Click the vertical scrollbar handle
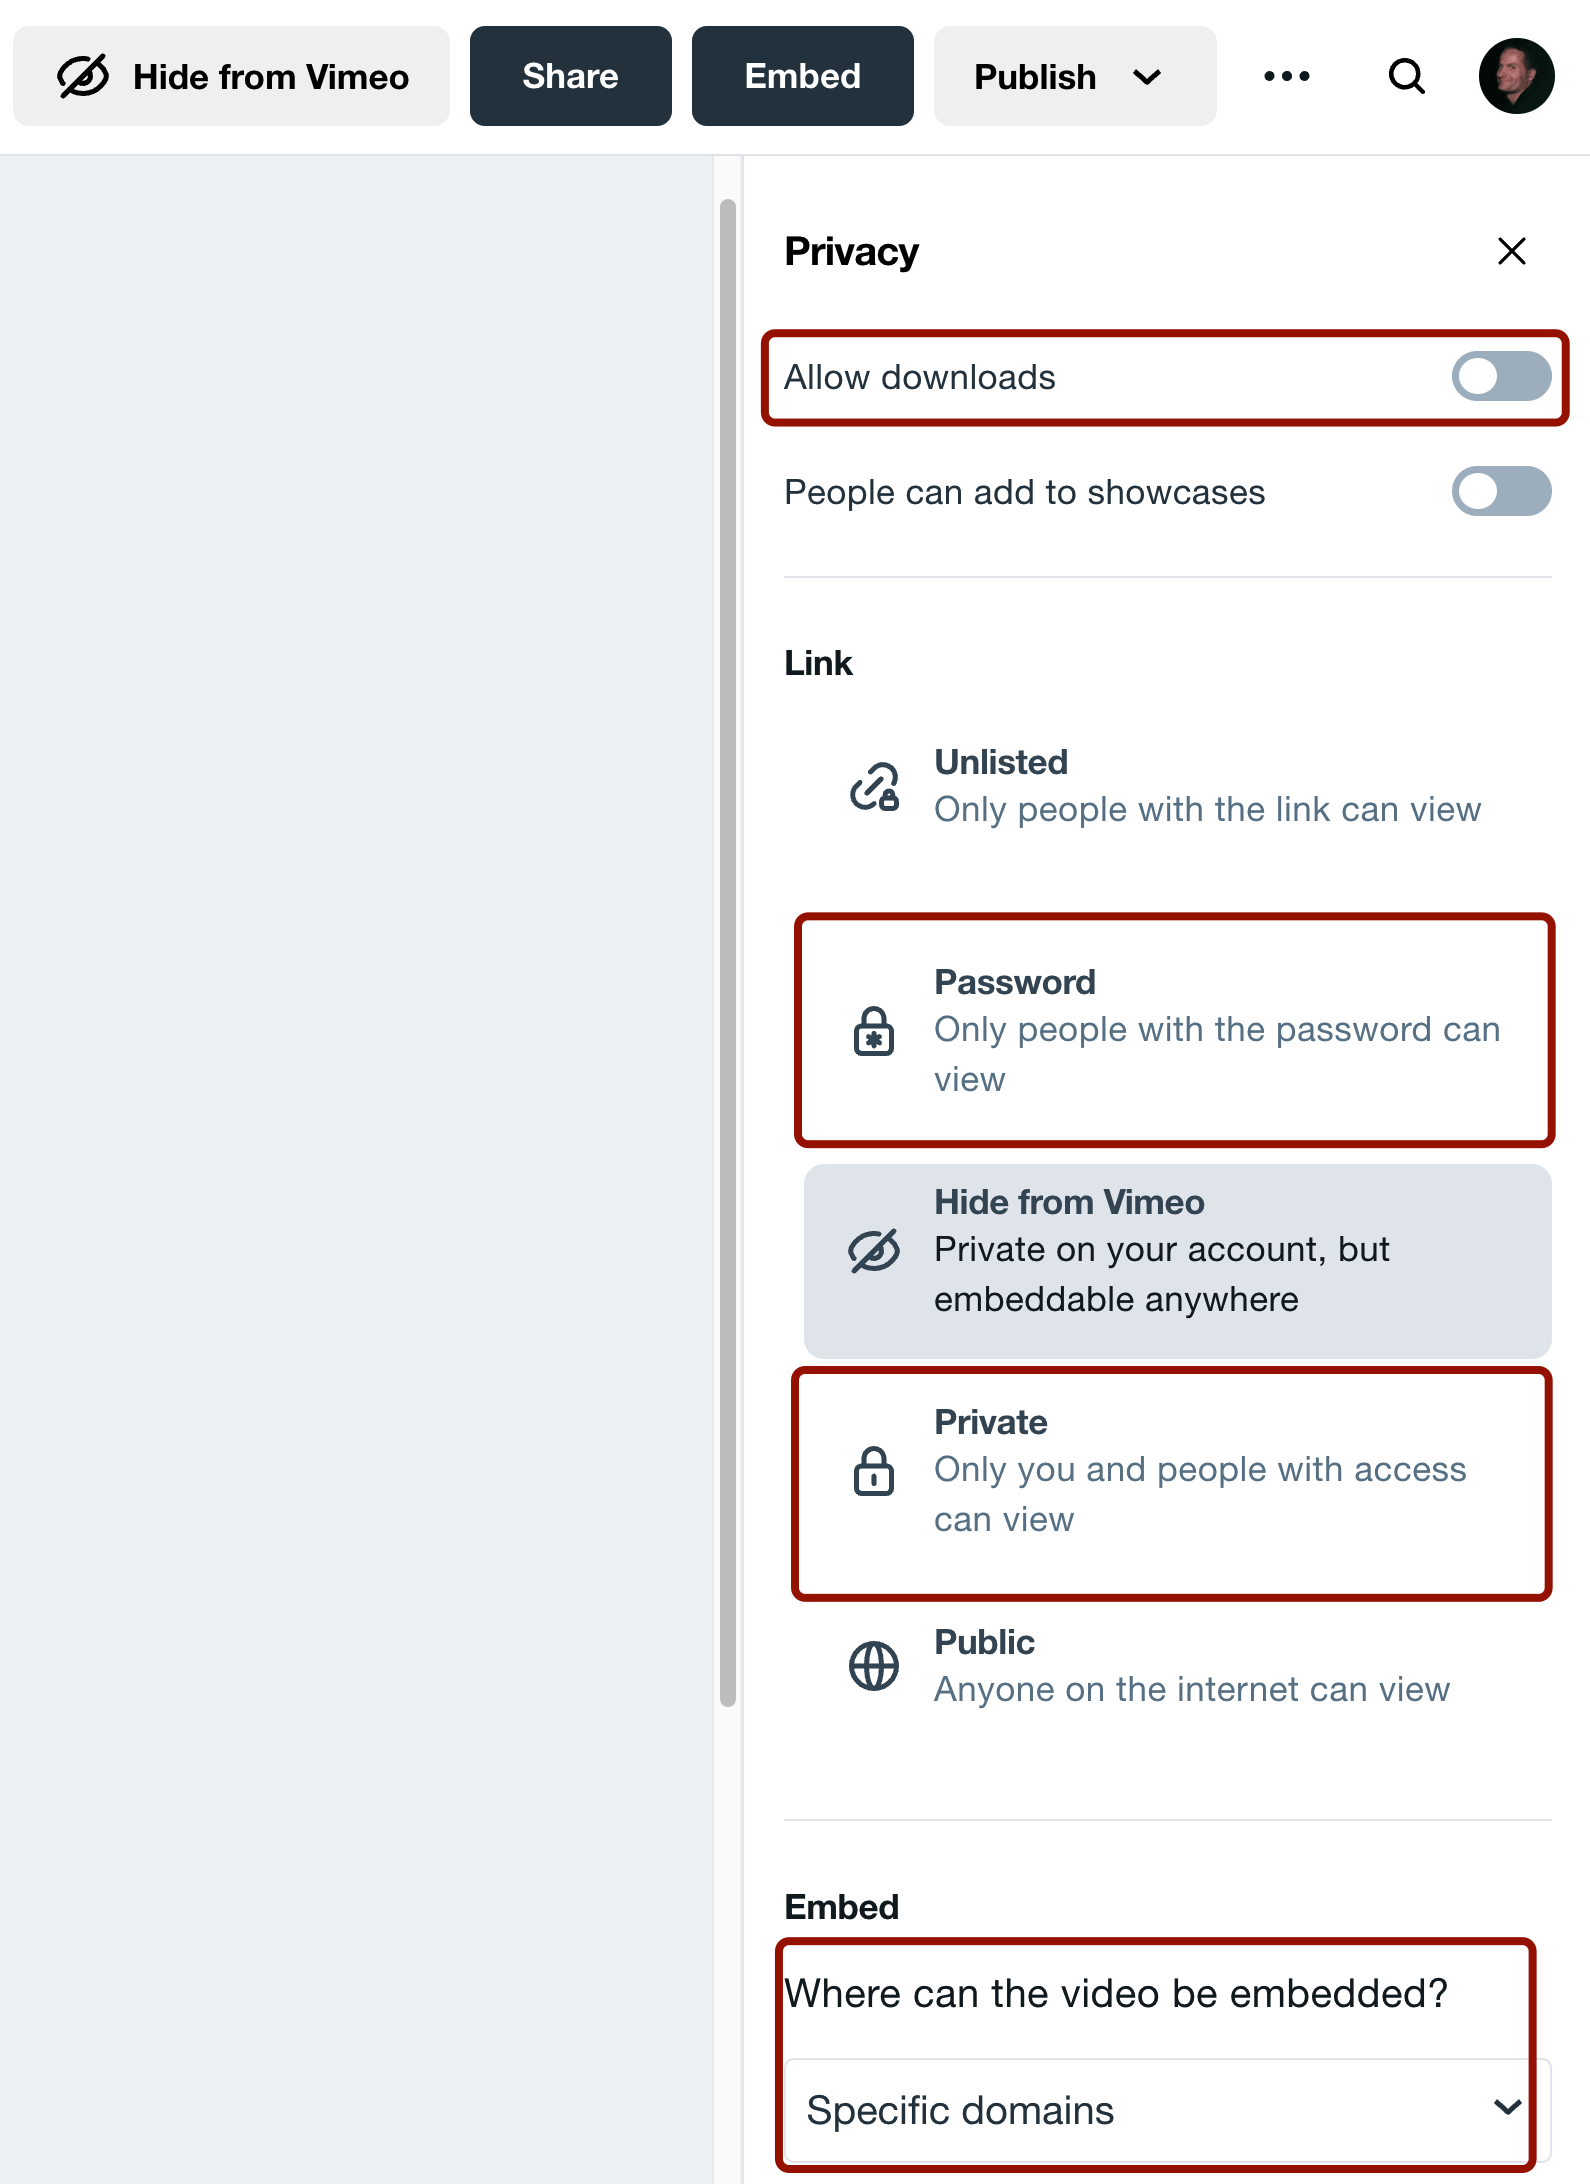Viewport: 1590px width, 2184px height. point(728,953)
